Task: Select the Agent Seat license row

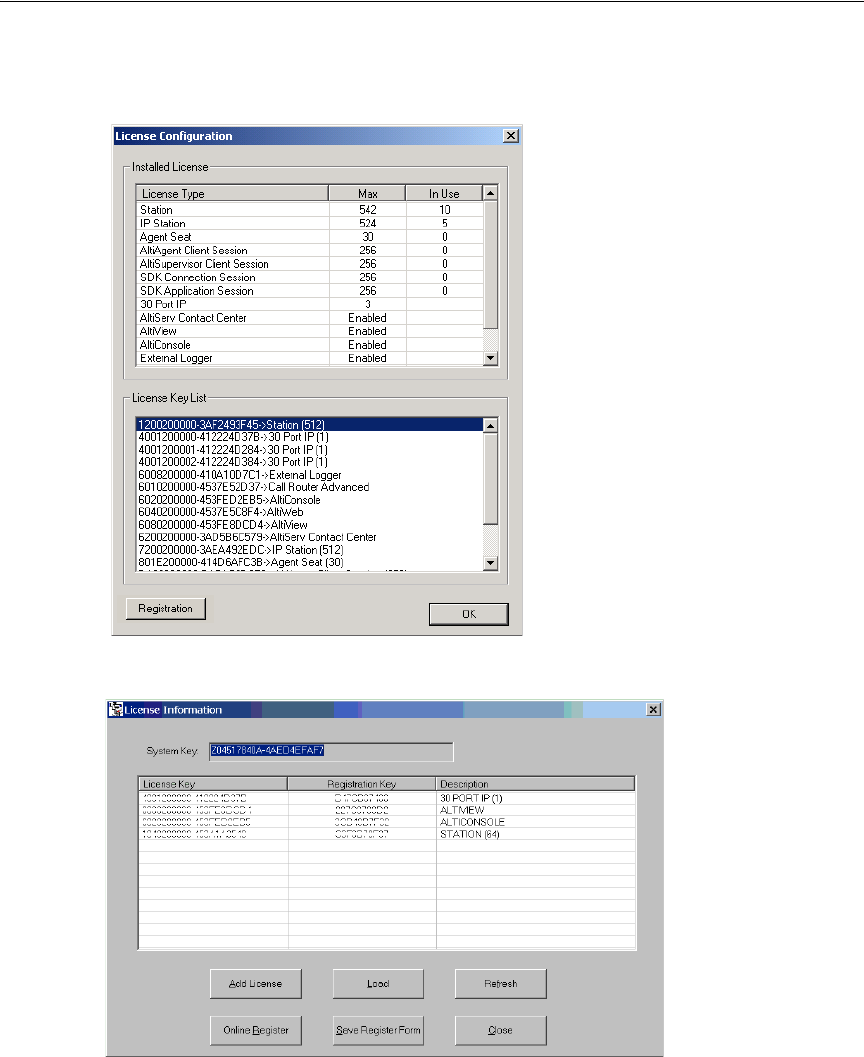Action: (x=310, y=237)
